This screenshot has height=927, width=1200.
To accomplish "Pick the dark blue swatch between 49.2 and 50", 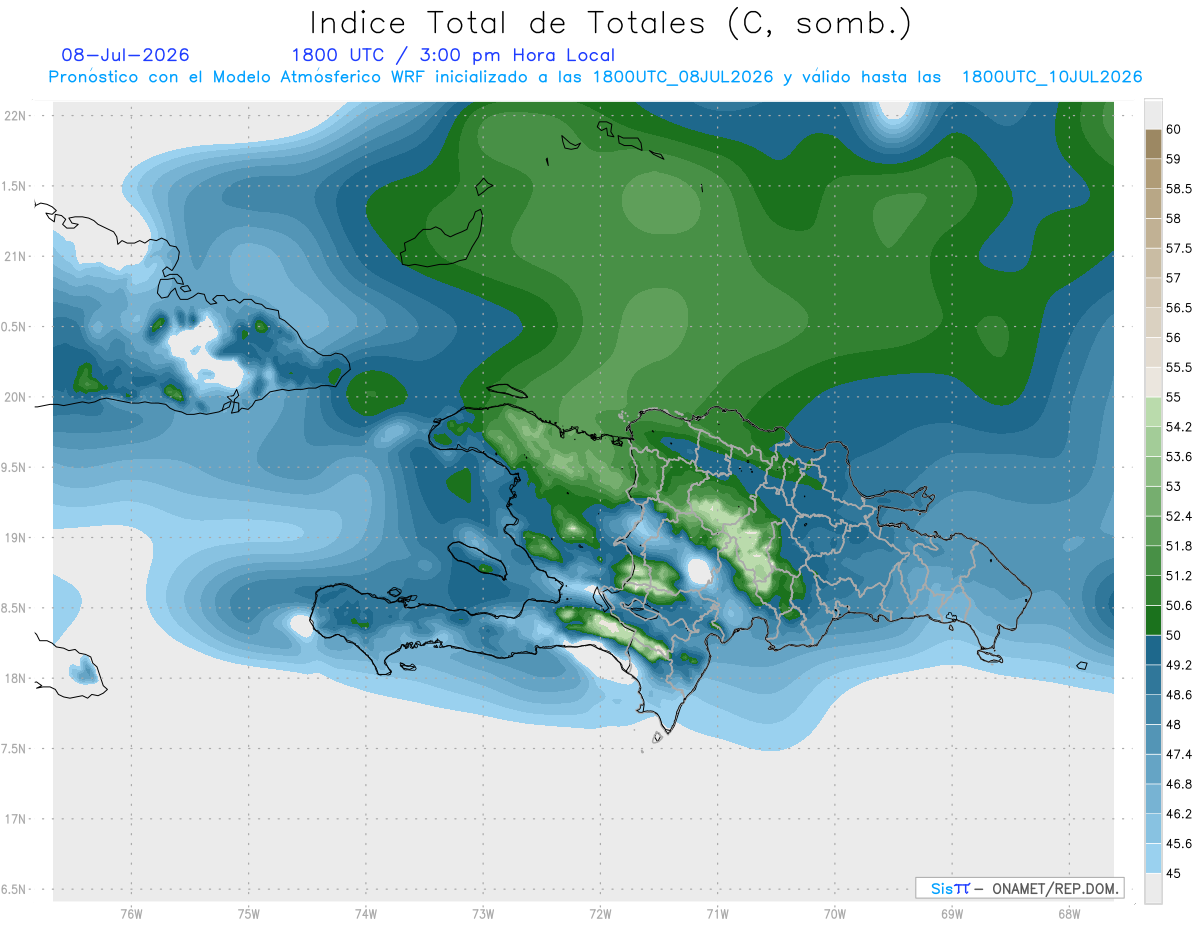I will tap(1153, 651).
